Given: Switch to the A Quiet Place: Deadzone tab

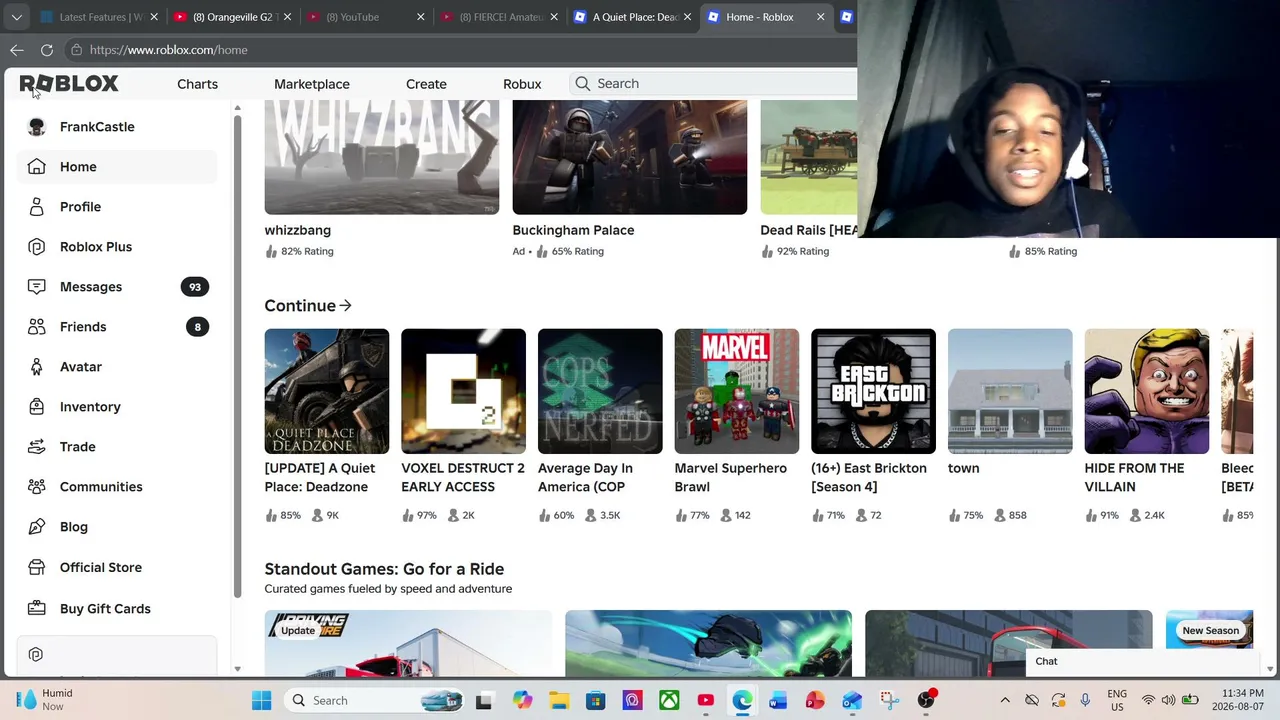Looking at the screenshot, I should [632, 17].
